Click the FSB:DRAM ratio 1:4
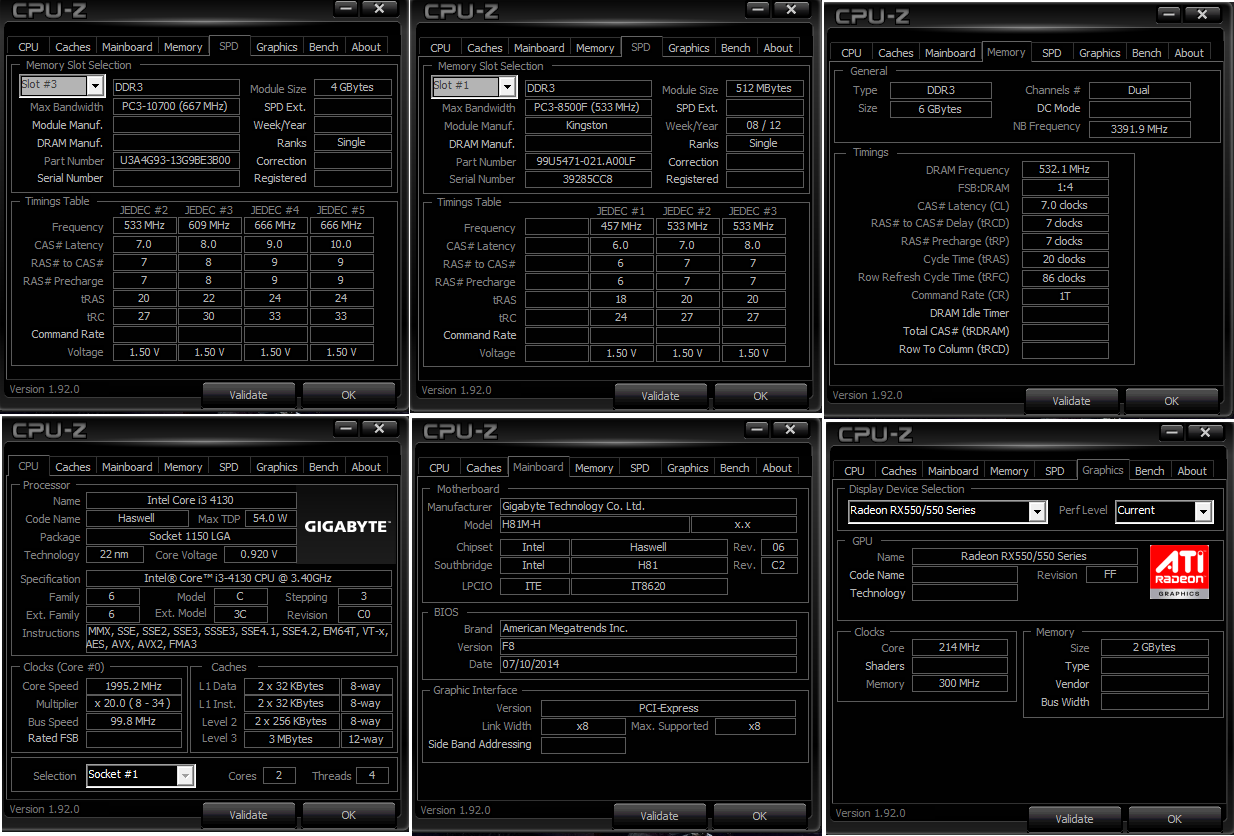This screenshot has height=836, width=1234. coord(1064,188)
